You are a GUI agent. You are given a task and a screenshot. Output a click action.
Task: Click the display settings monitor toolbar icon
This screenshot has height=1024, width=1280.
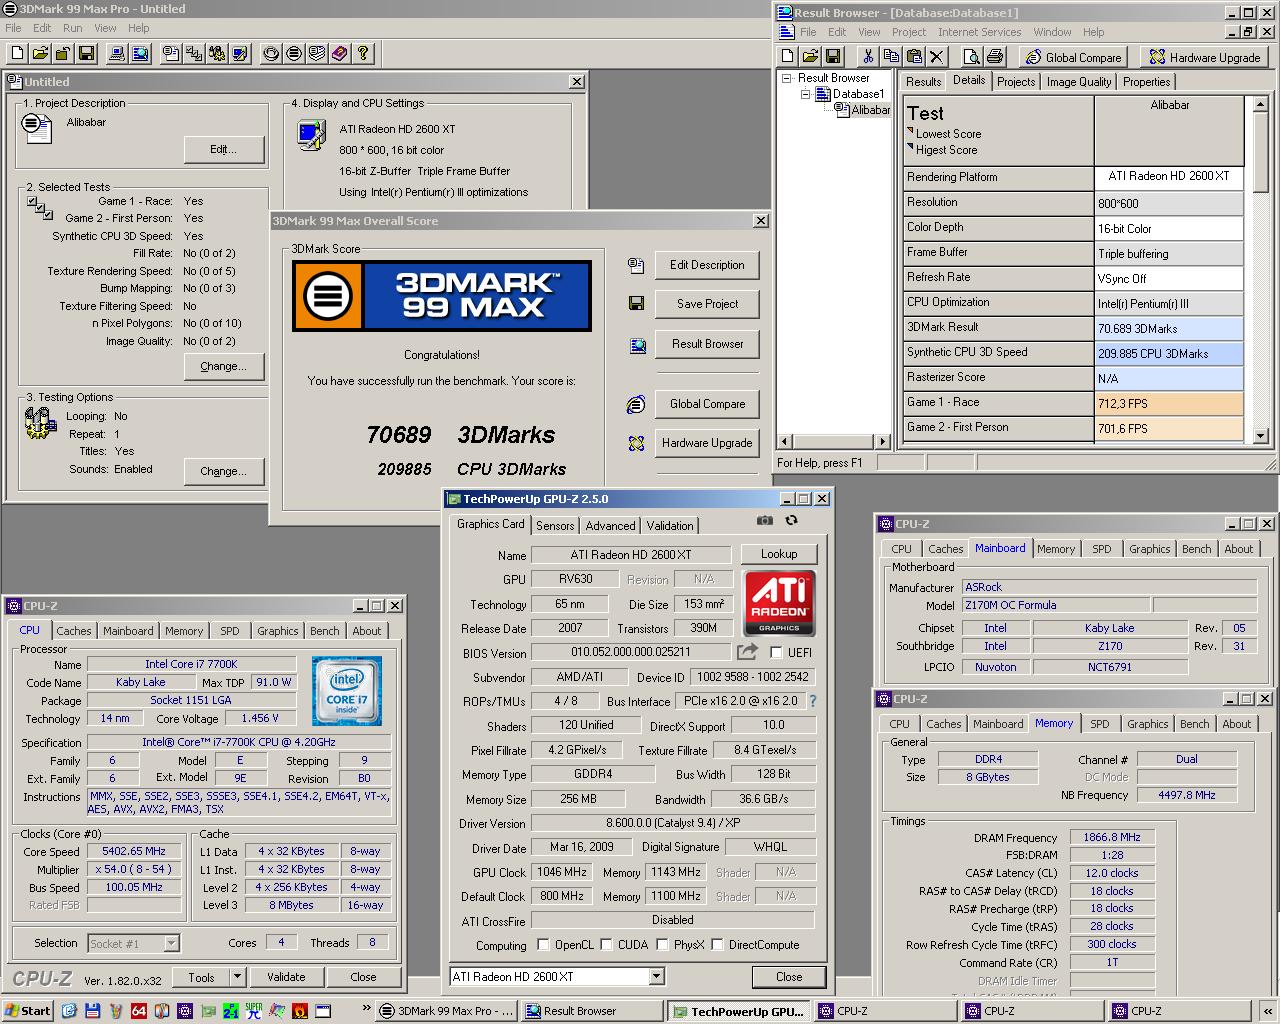click(240, 54)
